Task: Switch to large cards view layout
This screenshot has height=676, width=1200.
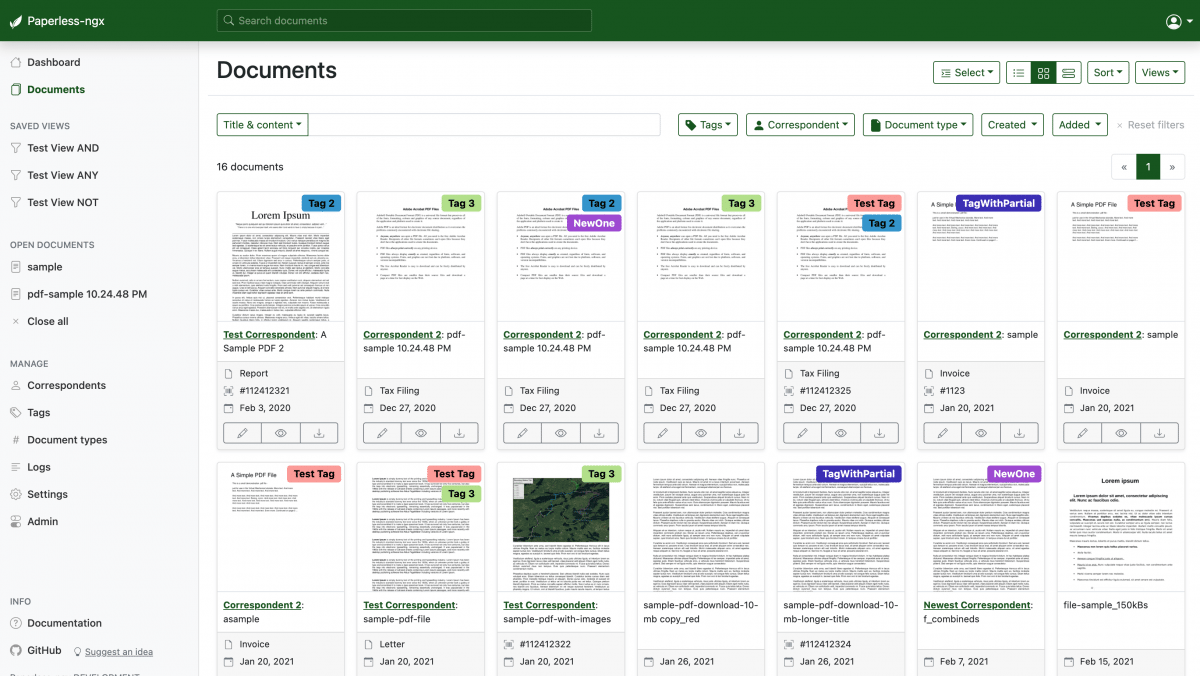Action: coord(1067,72)
